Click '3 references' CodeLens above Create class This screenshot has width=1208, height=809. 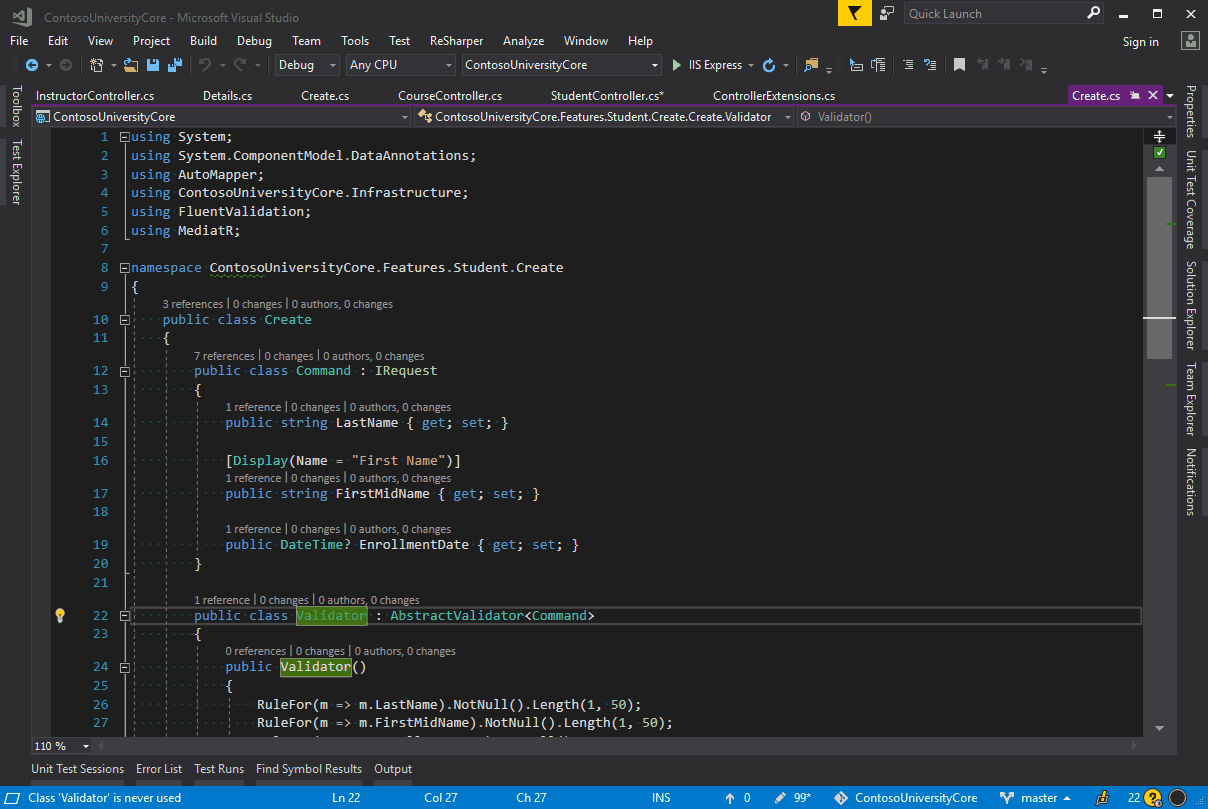193,304
